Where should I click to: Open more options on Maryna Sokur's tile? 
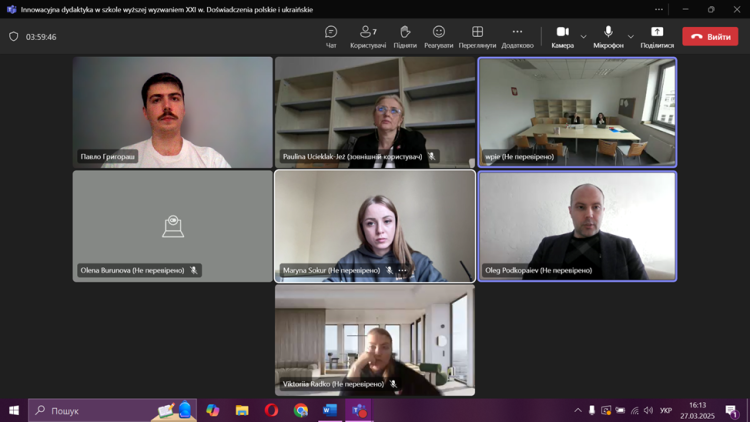pyautogui.click(x=403, y=270)
